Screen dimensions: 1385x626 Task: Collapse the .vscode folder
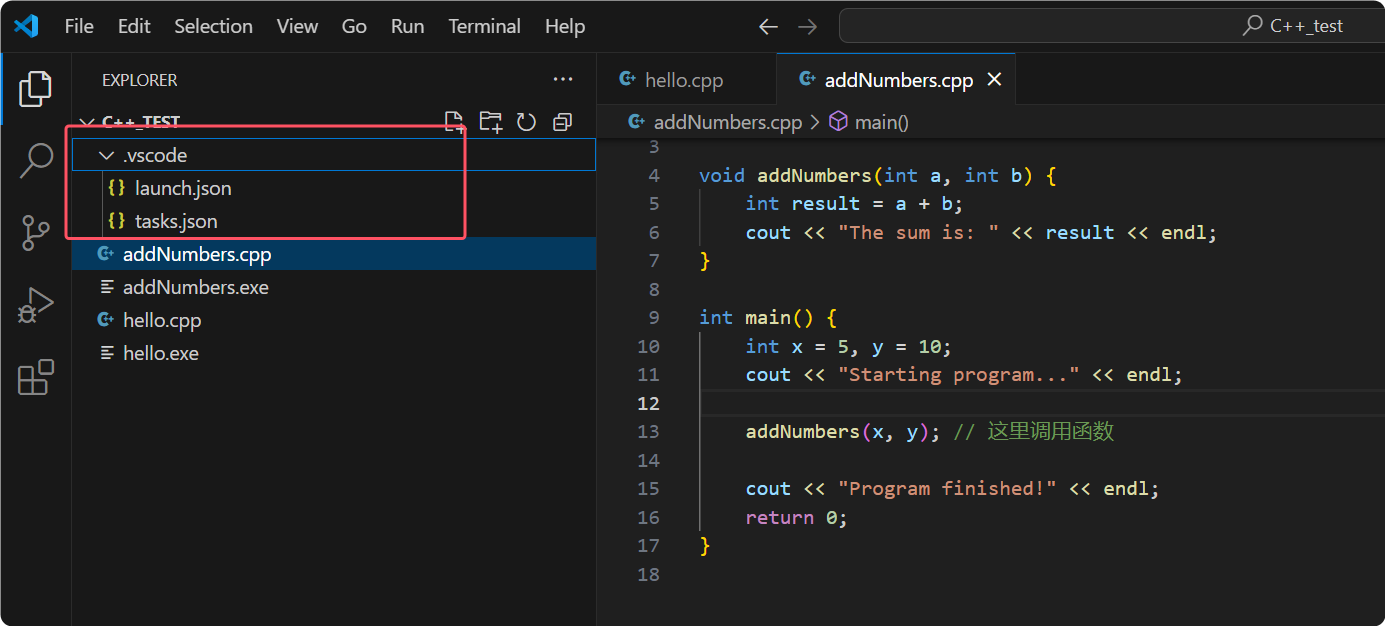coord(107,156)
